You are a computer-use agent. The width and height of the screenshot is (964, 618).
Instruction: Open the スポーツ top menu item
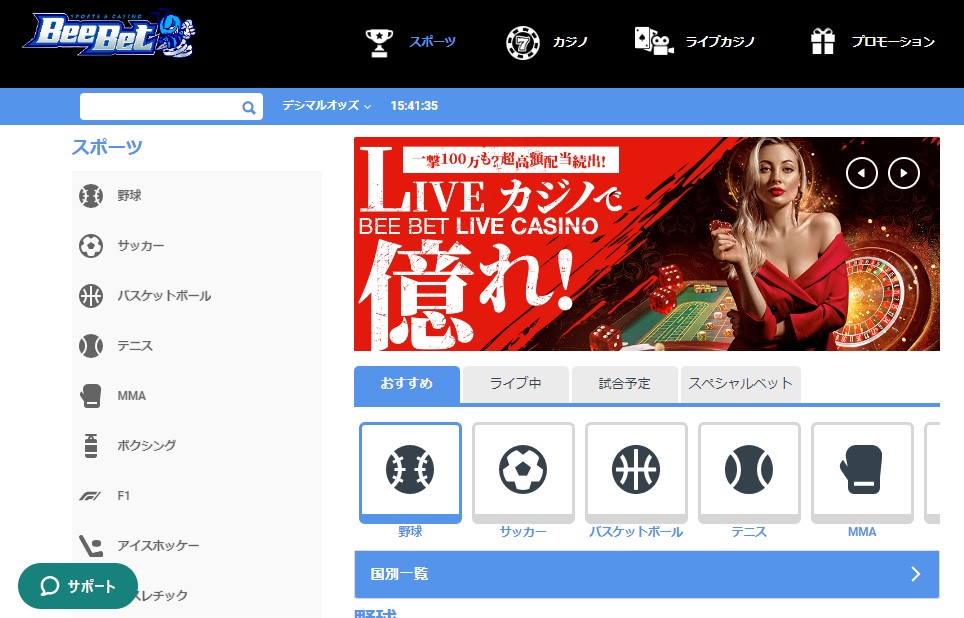tap(433, 42)
